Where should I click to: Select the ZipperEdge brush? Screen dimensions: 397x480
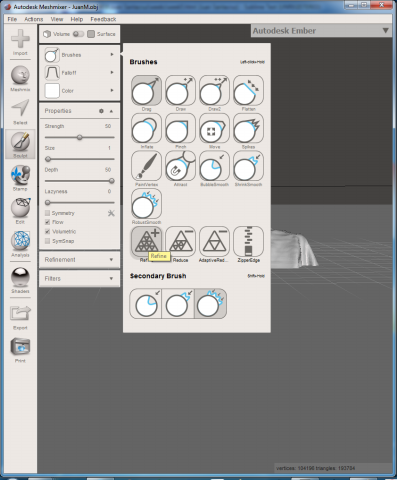point(248,241)
